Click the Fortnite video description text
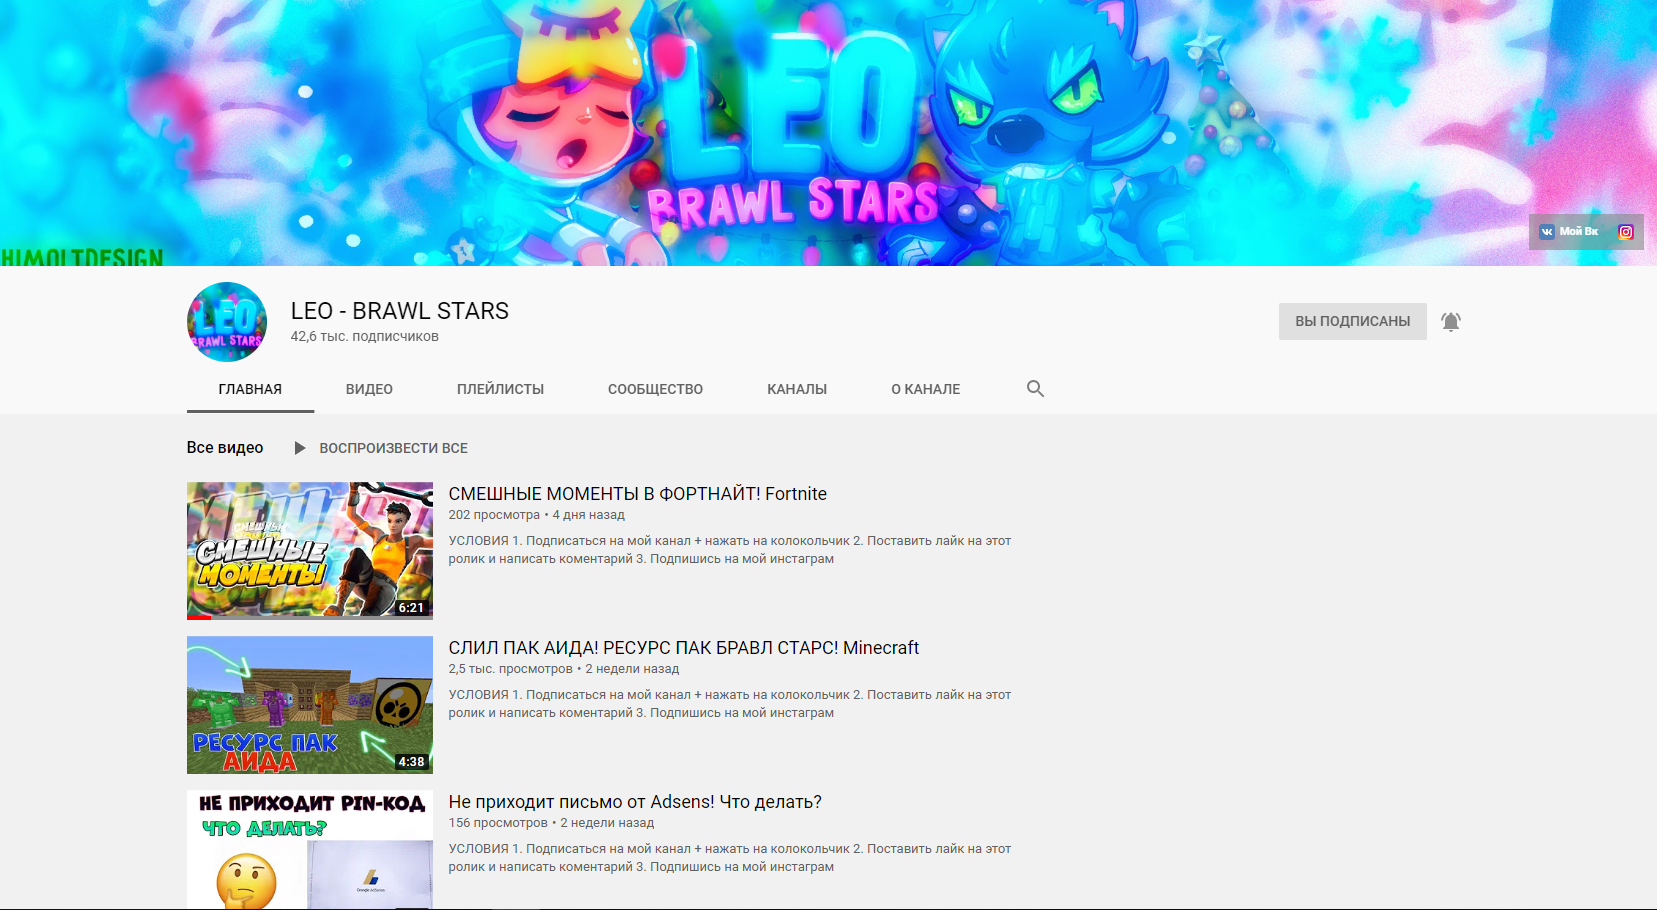 point(730,550)
